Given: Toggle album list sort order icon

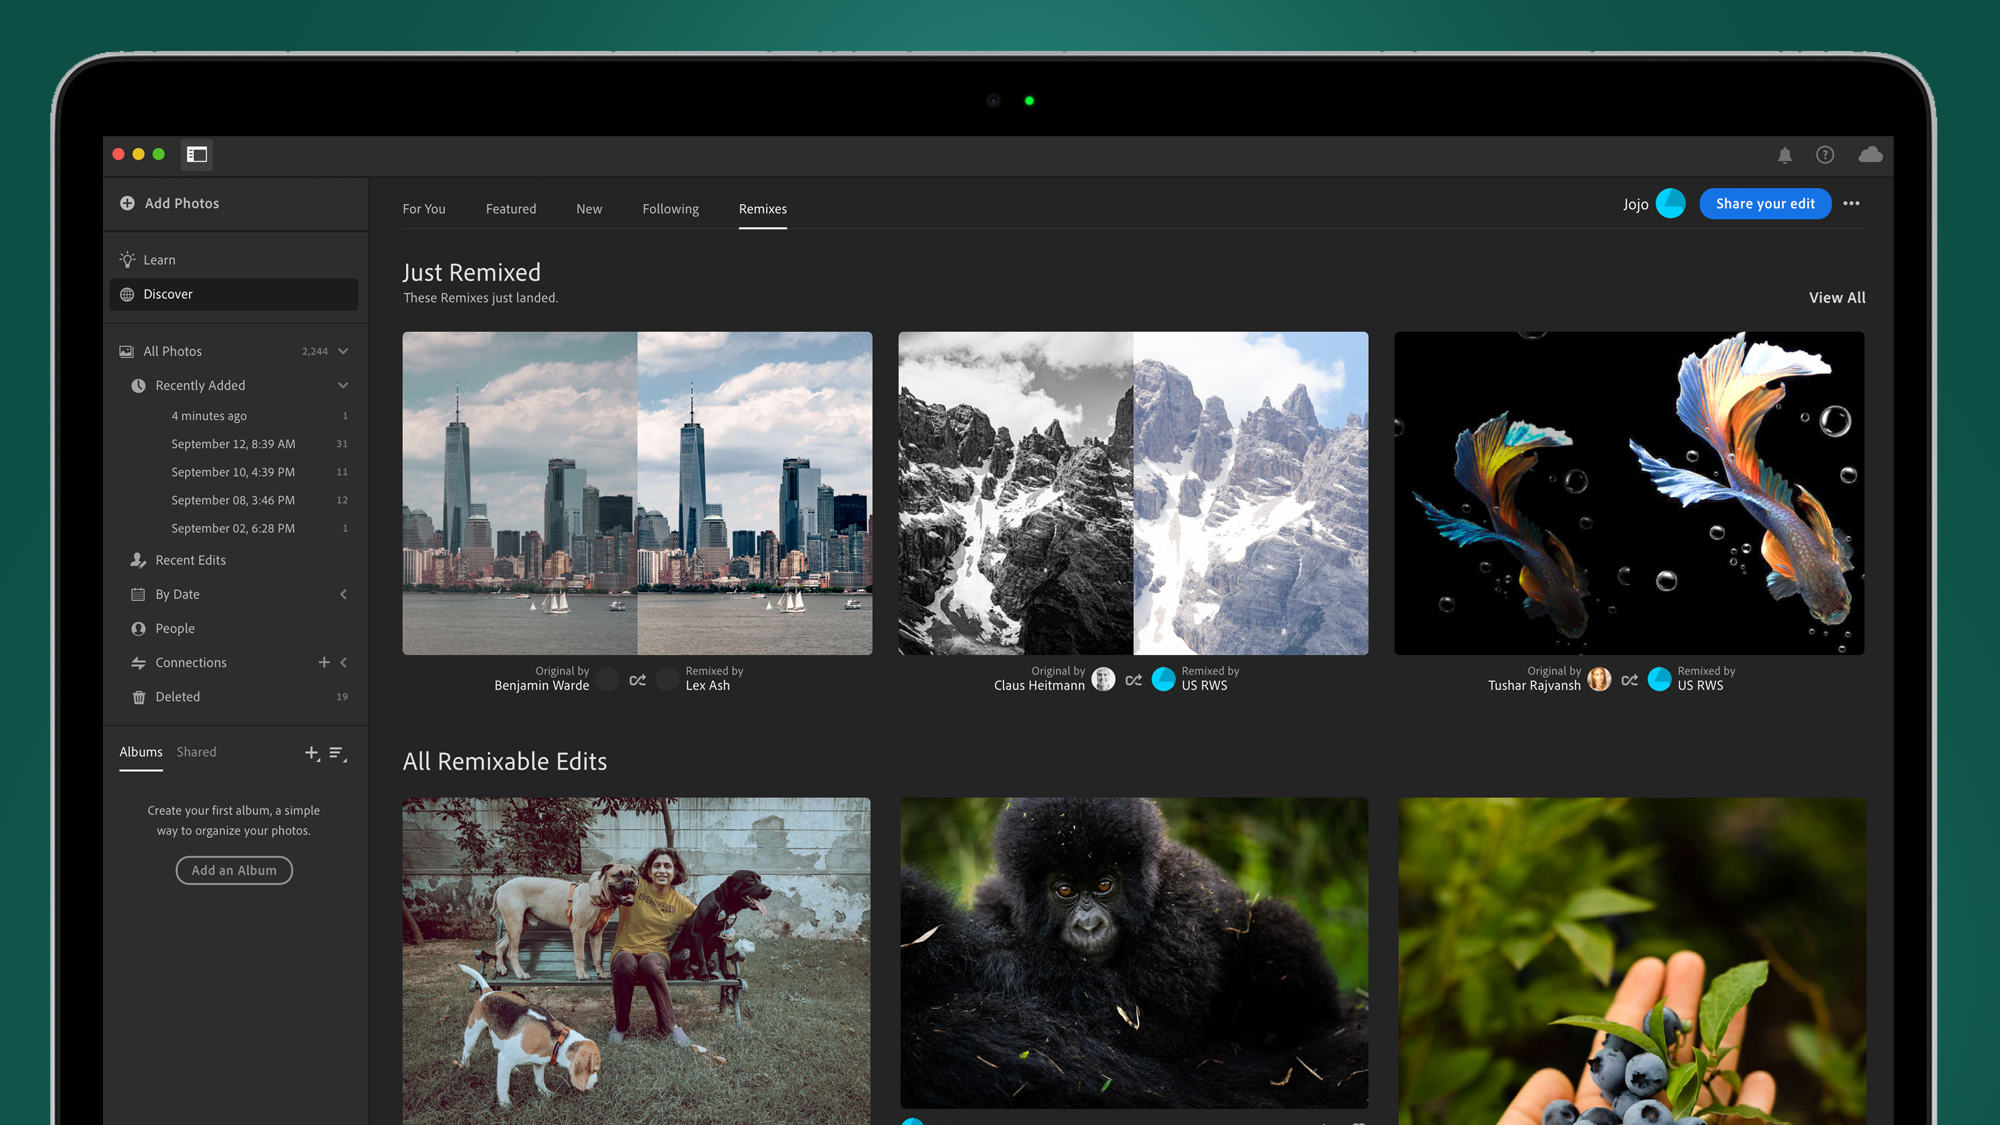Looking at the screenshot, I should (x=338, y=751).
